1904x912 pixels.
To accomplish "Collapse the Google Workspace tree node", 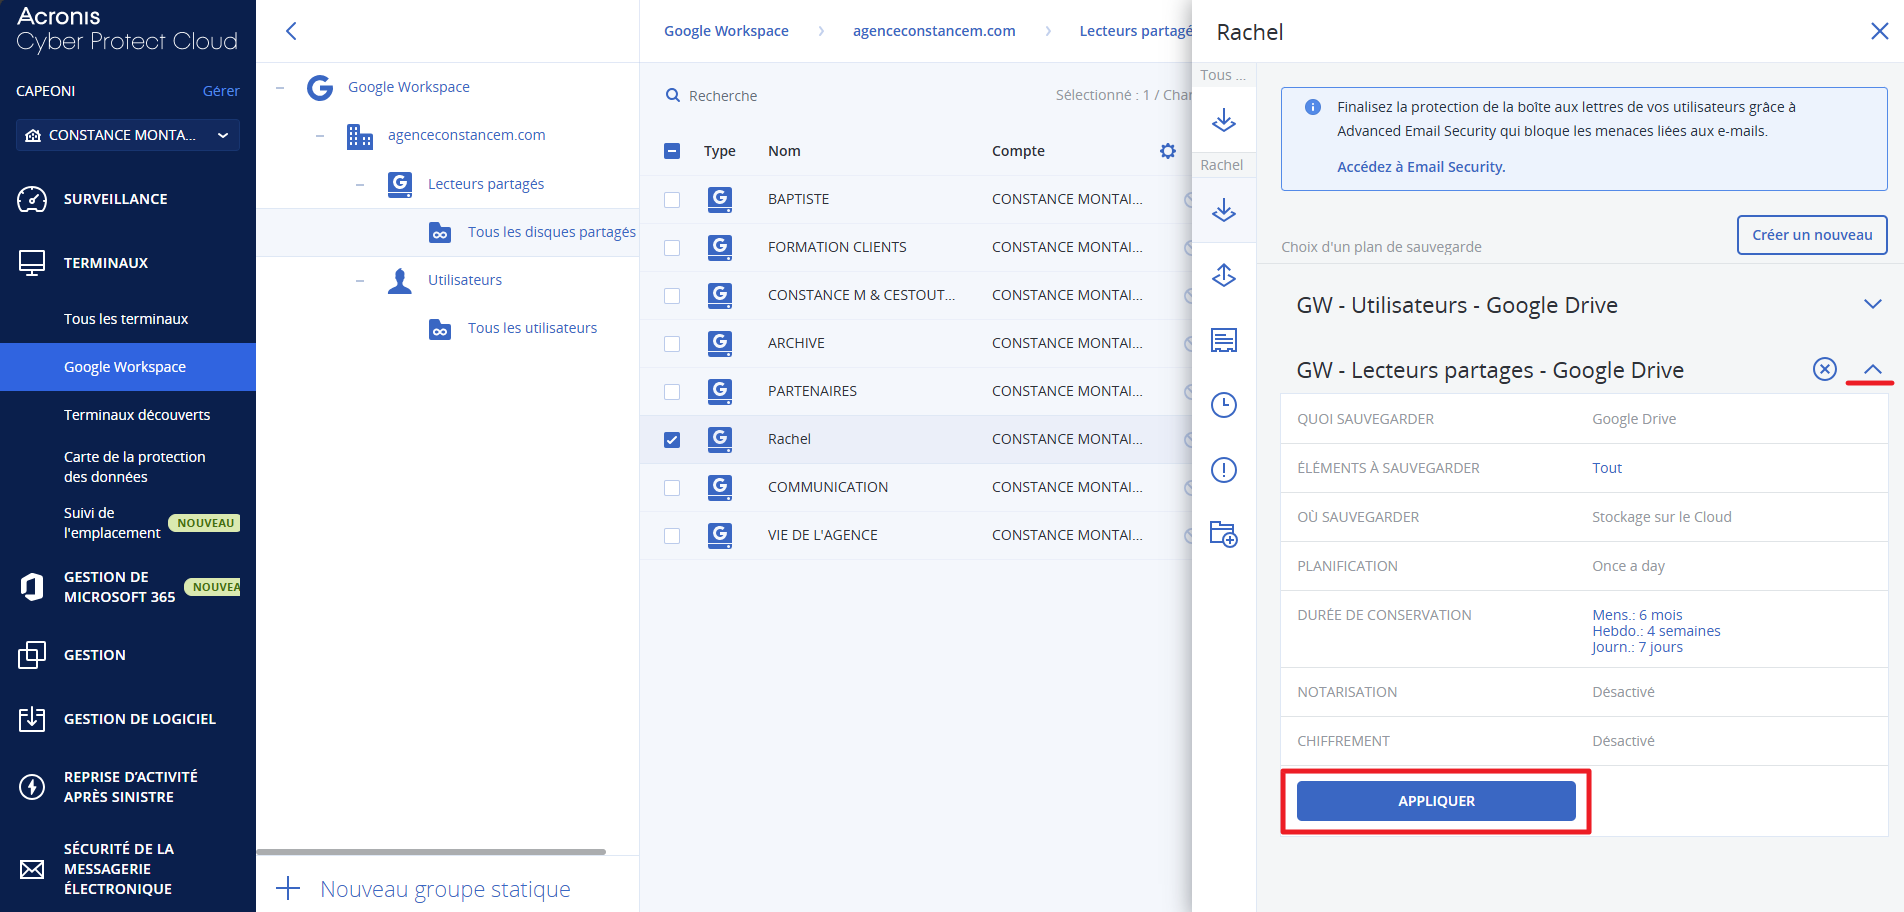I will click(x=280, y=88).
